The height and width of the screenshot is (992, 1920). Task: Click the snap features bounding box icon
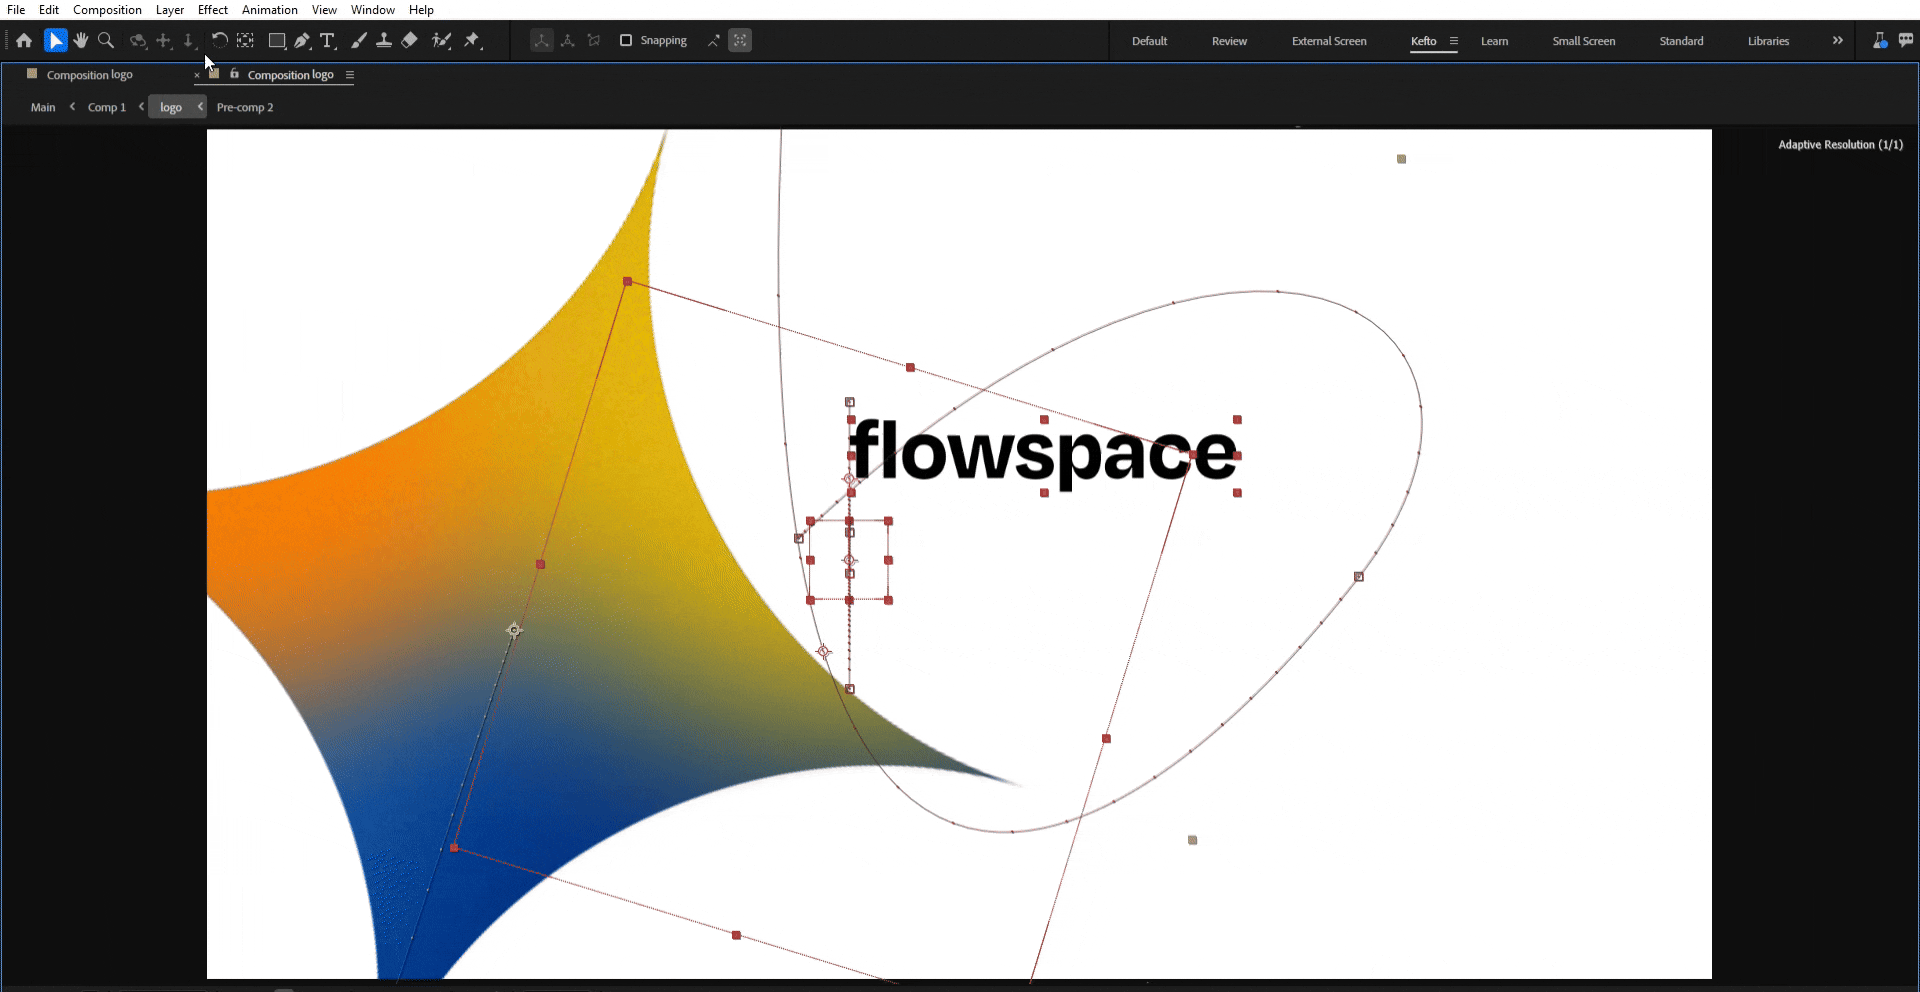tap(740, 41)
